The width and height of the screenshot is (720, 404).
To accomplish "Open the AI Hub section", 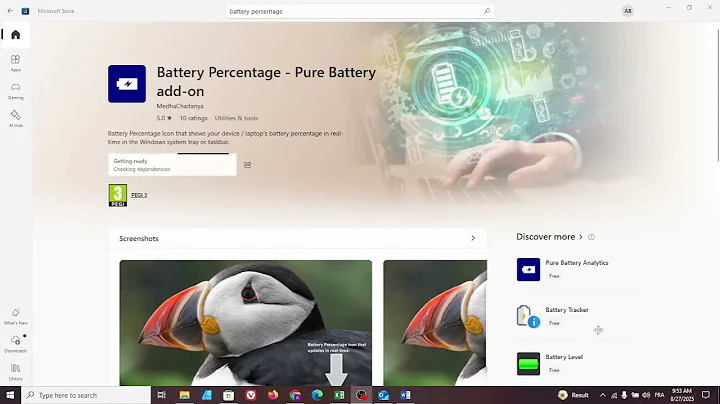I will tap(16, 118).
